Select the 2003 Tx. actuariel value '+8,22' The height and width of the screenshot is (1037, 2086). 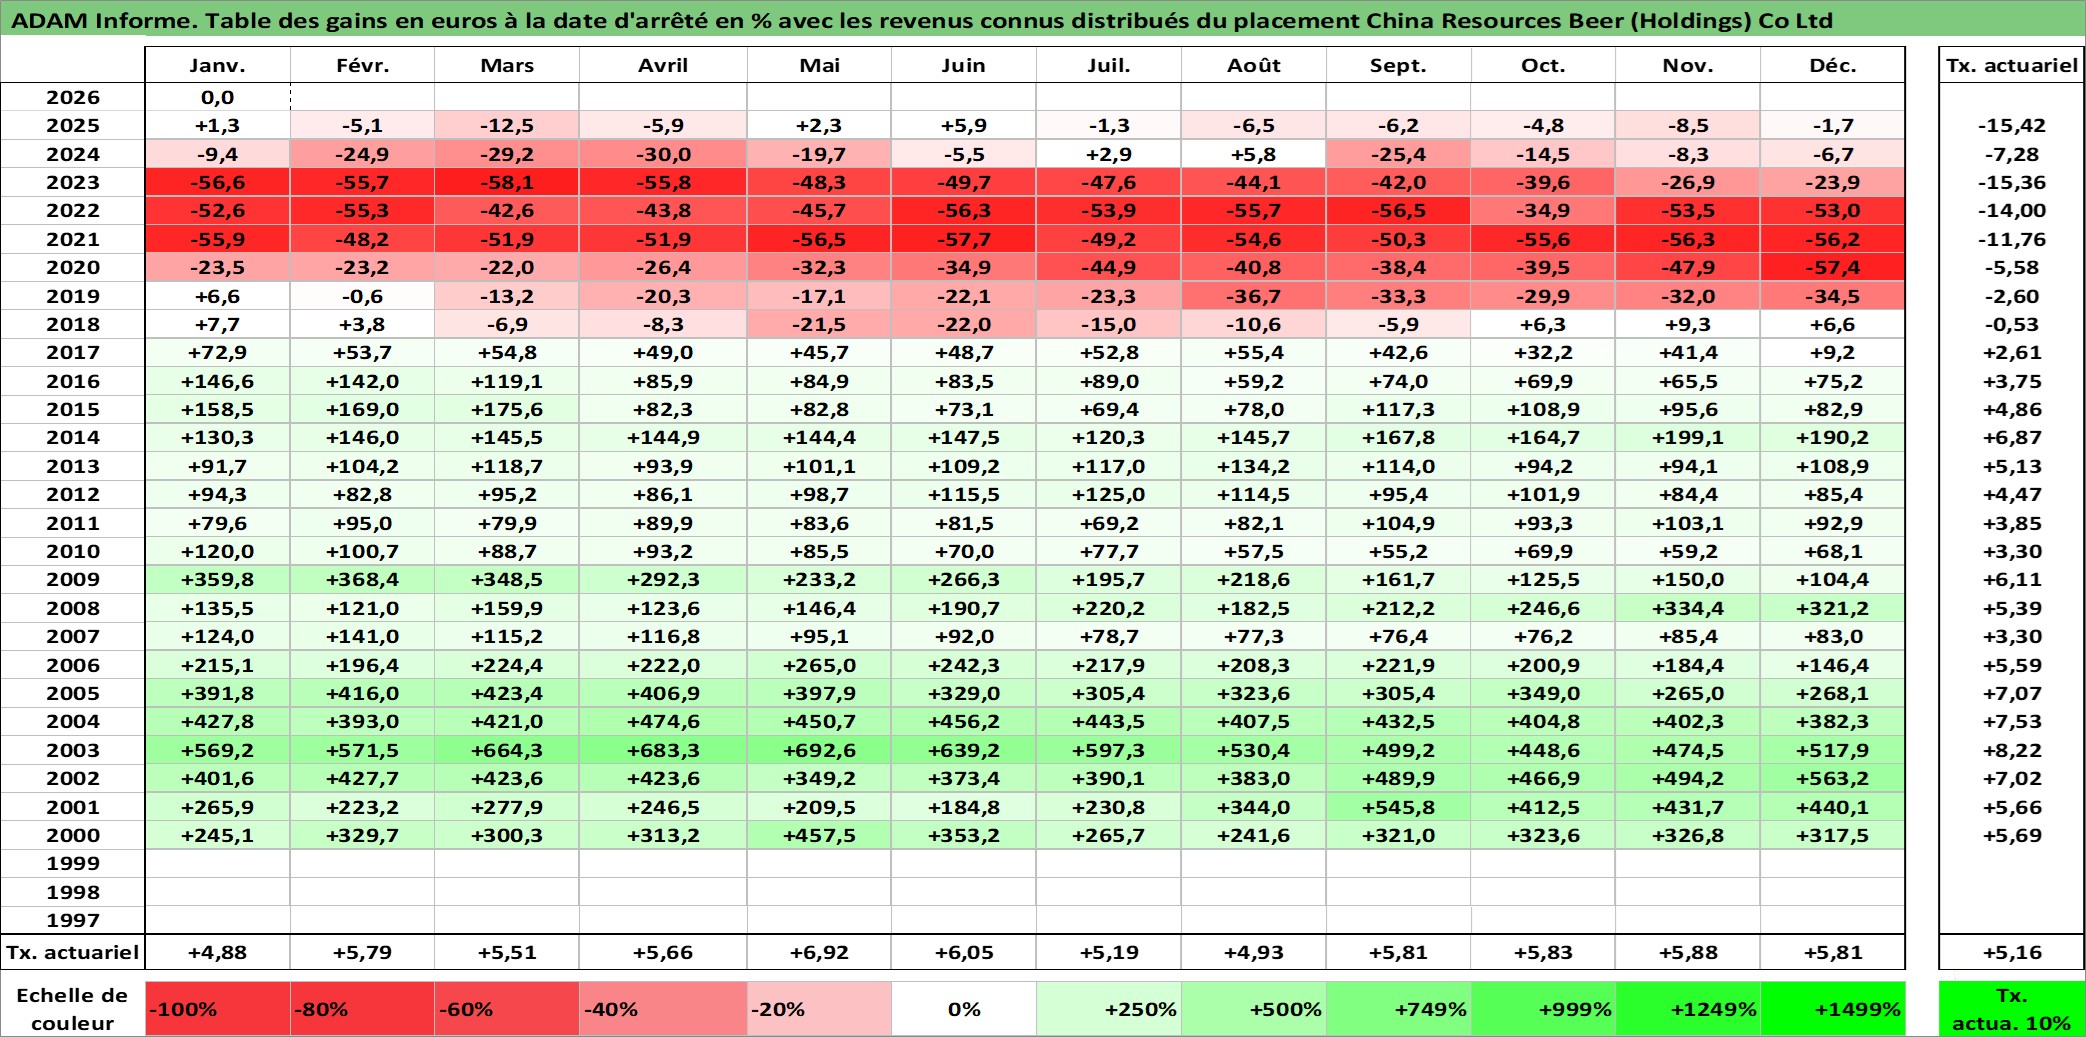pyautogui.click(x=2011, y=750)
